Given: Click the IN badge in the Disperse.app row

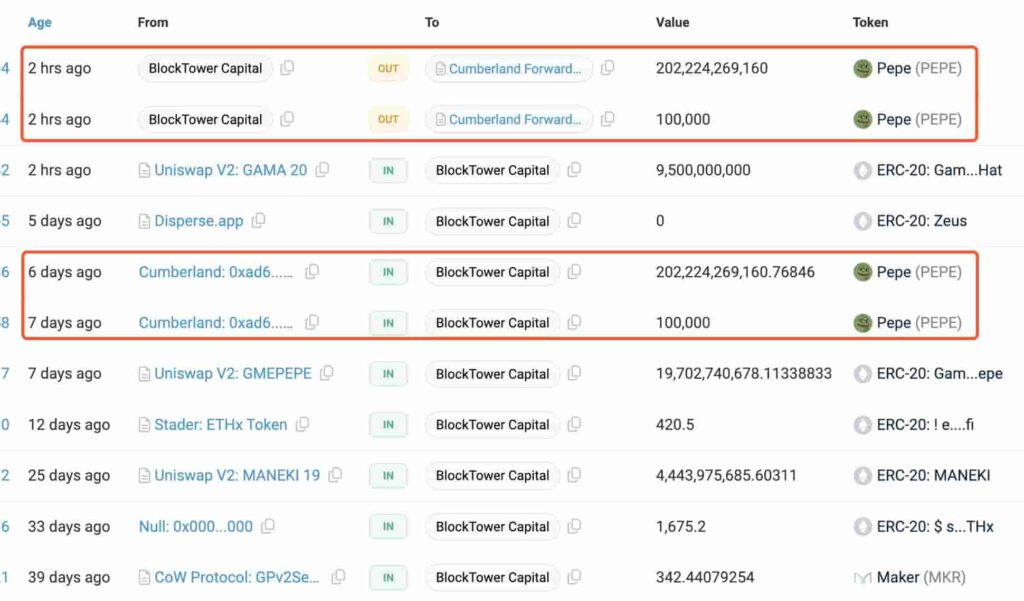Looking at the screenshot, I should [x=388, y=221].
